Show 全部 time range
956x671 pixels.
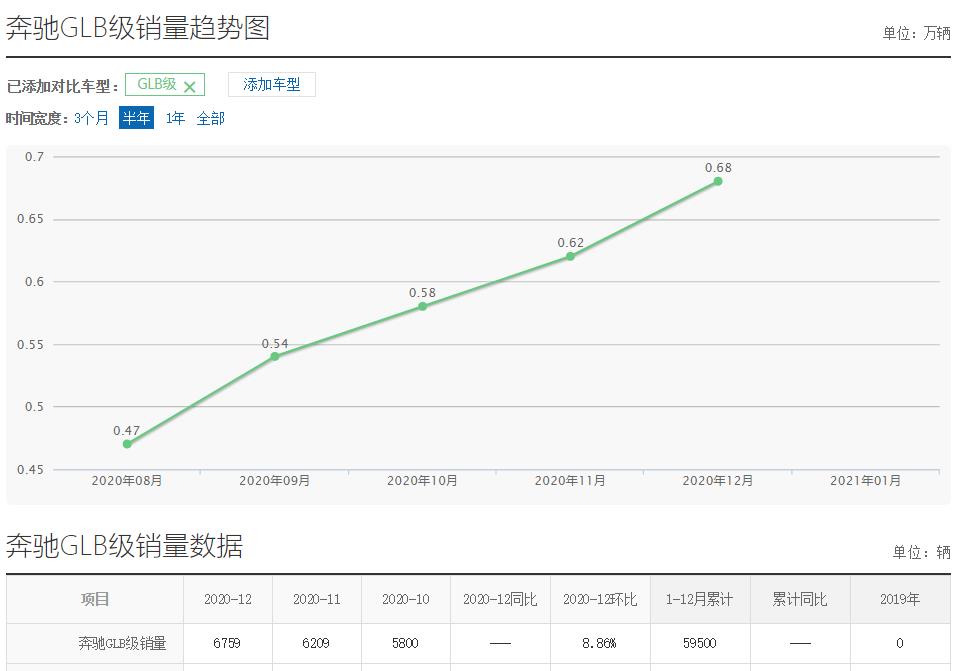point(211,118)
